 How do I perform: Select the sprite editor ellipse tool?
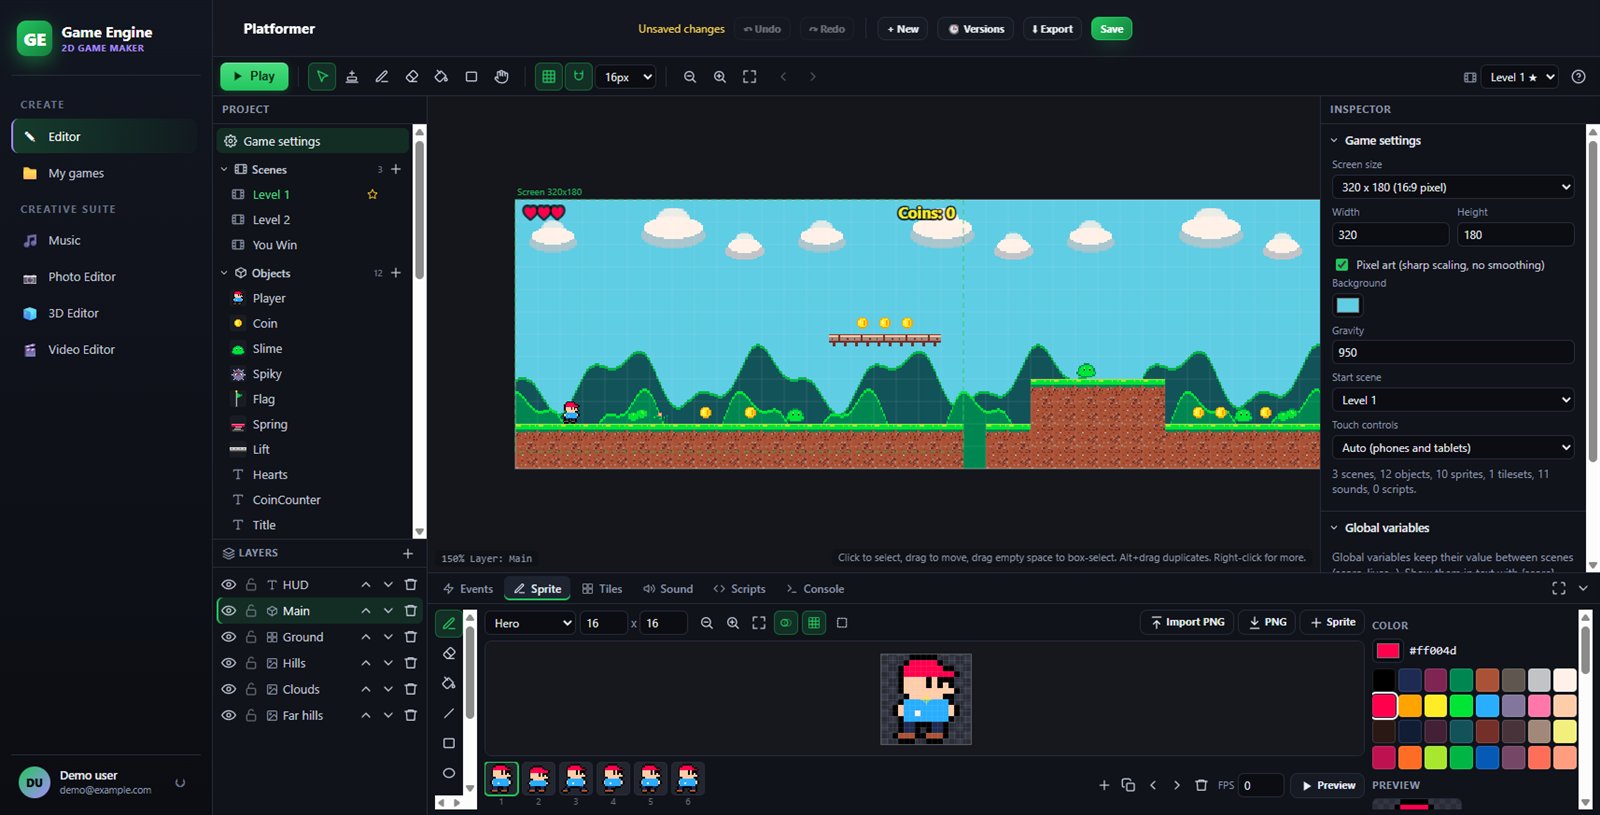pyautogui.click(x=449, y=773)
